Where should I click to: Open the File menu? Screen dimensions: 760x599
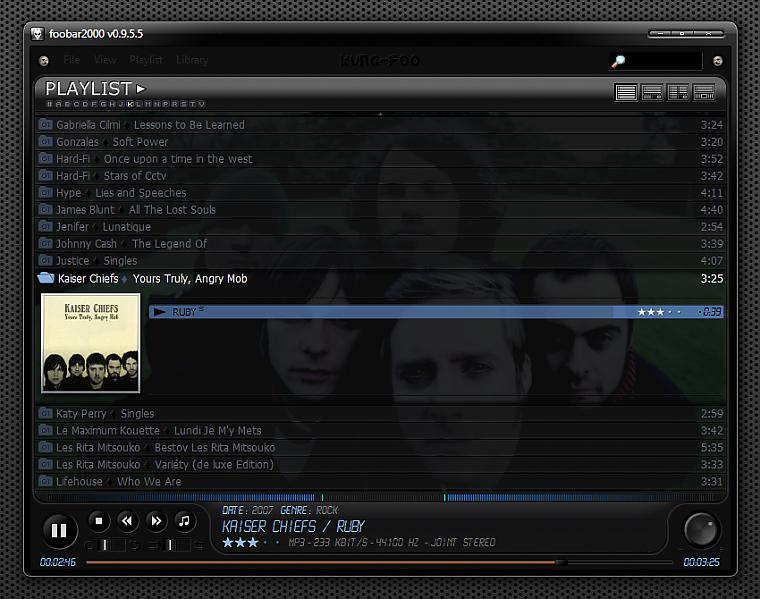click(x=71, y=60)
